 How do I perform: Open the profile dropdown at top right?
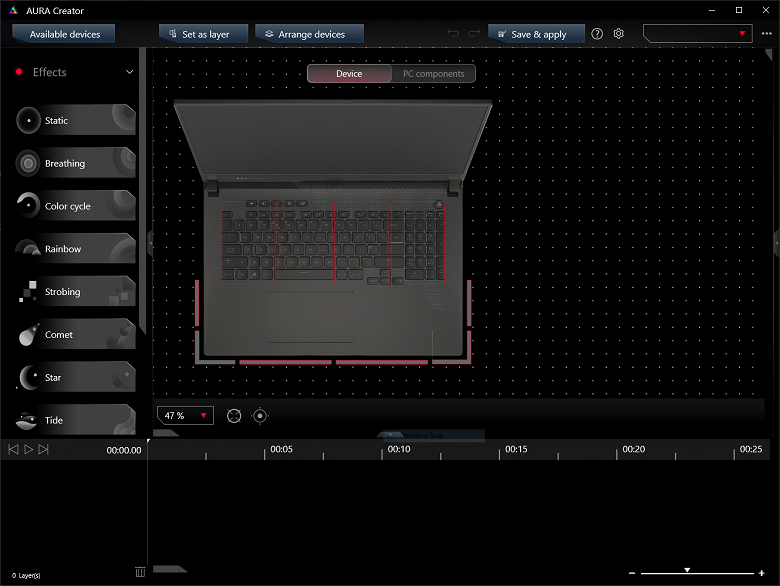pyautogui.click(x=697, y=33)
